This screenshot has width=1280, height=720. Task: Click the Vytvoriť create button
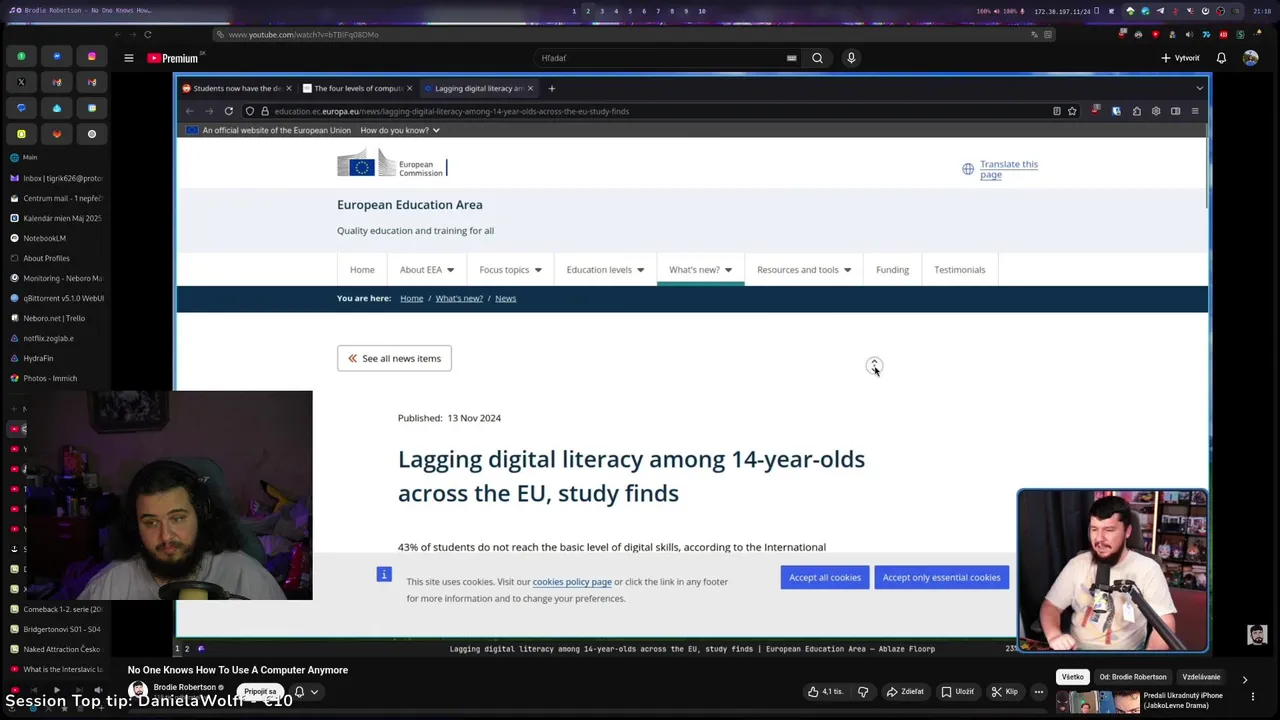pos(1180,58)
